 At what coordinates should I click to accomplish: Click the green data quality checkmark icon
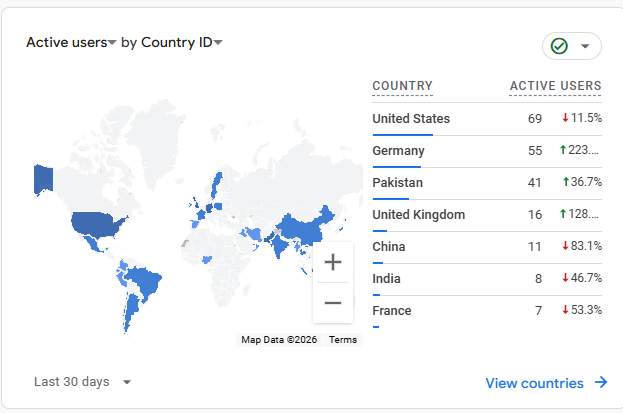[x=559, y=46]
